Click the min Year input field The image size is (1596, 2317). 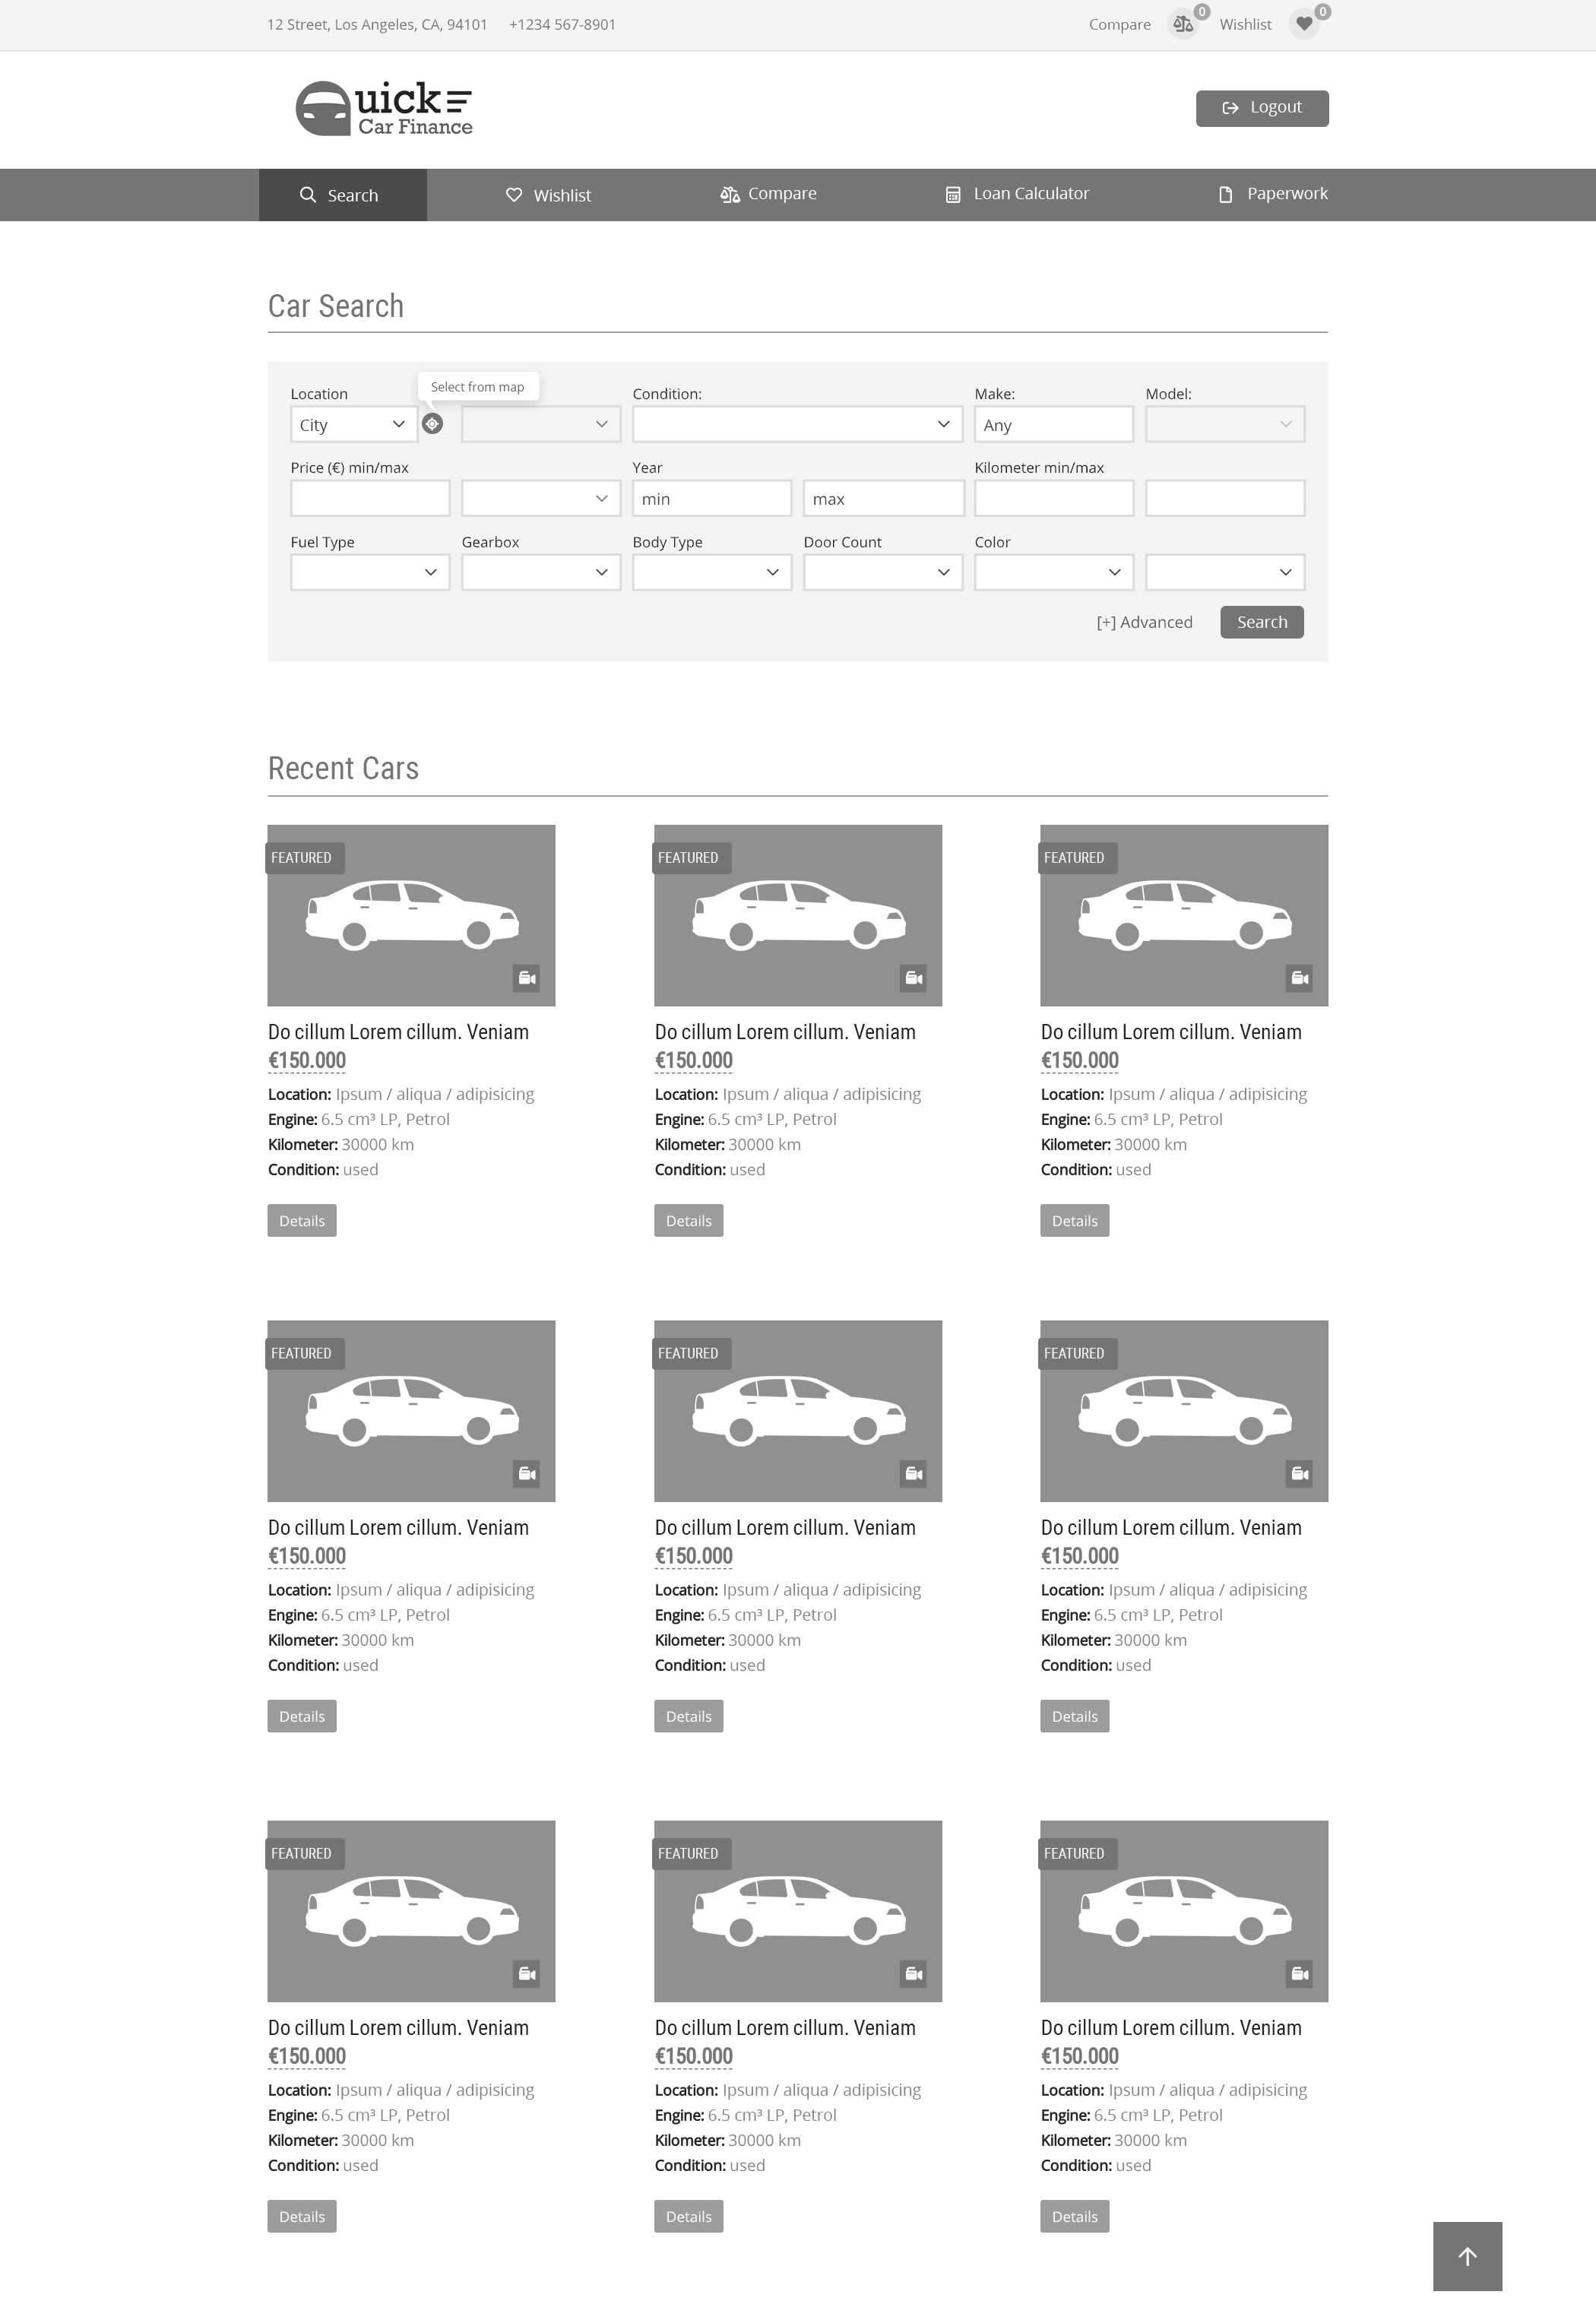pos(711,498)
